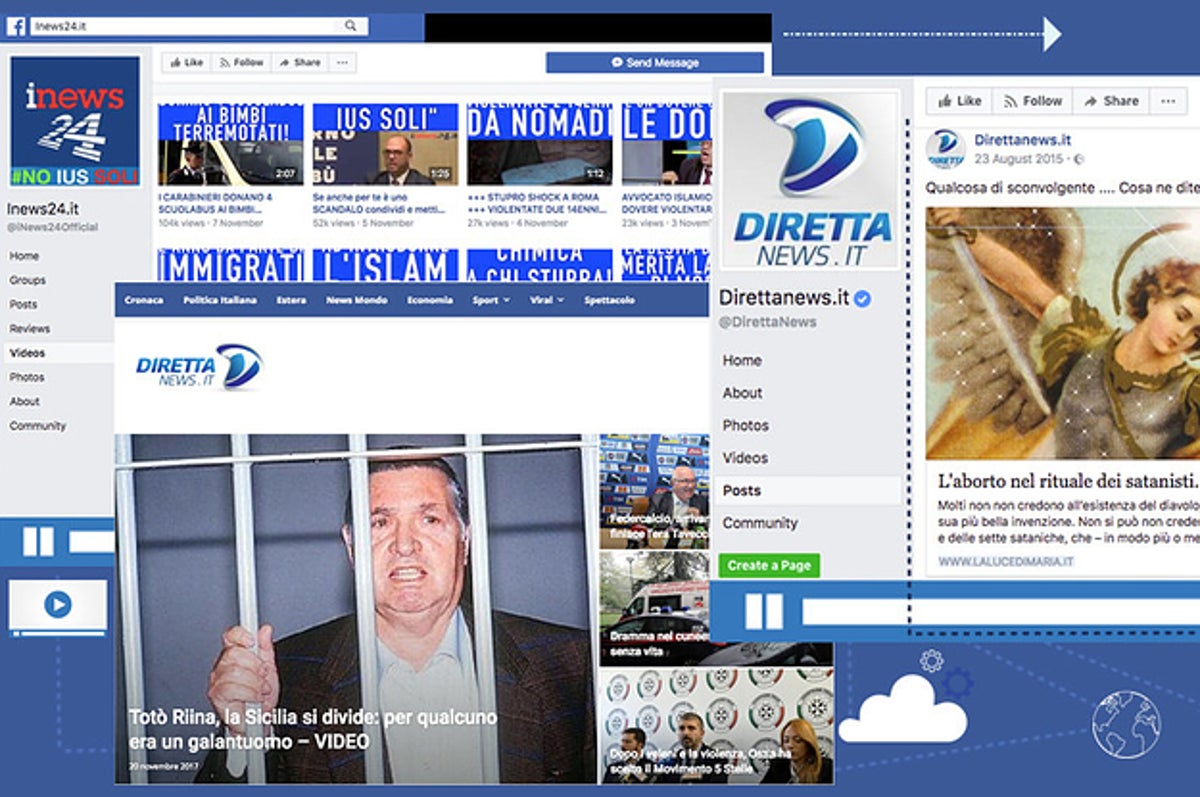The width and height of the screenshot is (1200, 797).
Task: Open the Inews24 profile picture
Action: pos(75,121)
